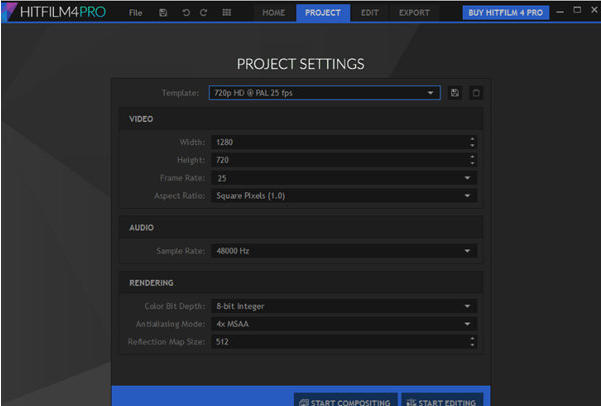Save the current template with the disk icon
This screenshot has width=601, height=406.
pyautogui.click(x=456, y=93)
